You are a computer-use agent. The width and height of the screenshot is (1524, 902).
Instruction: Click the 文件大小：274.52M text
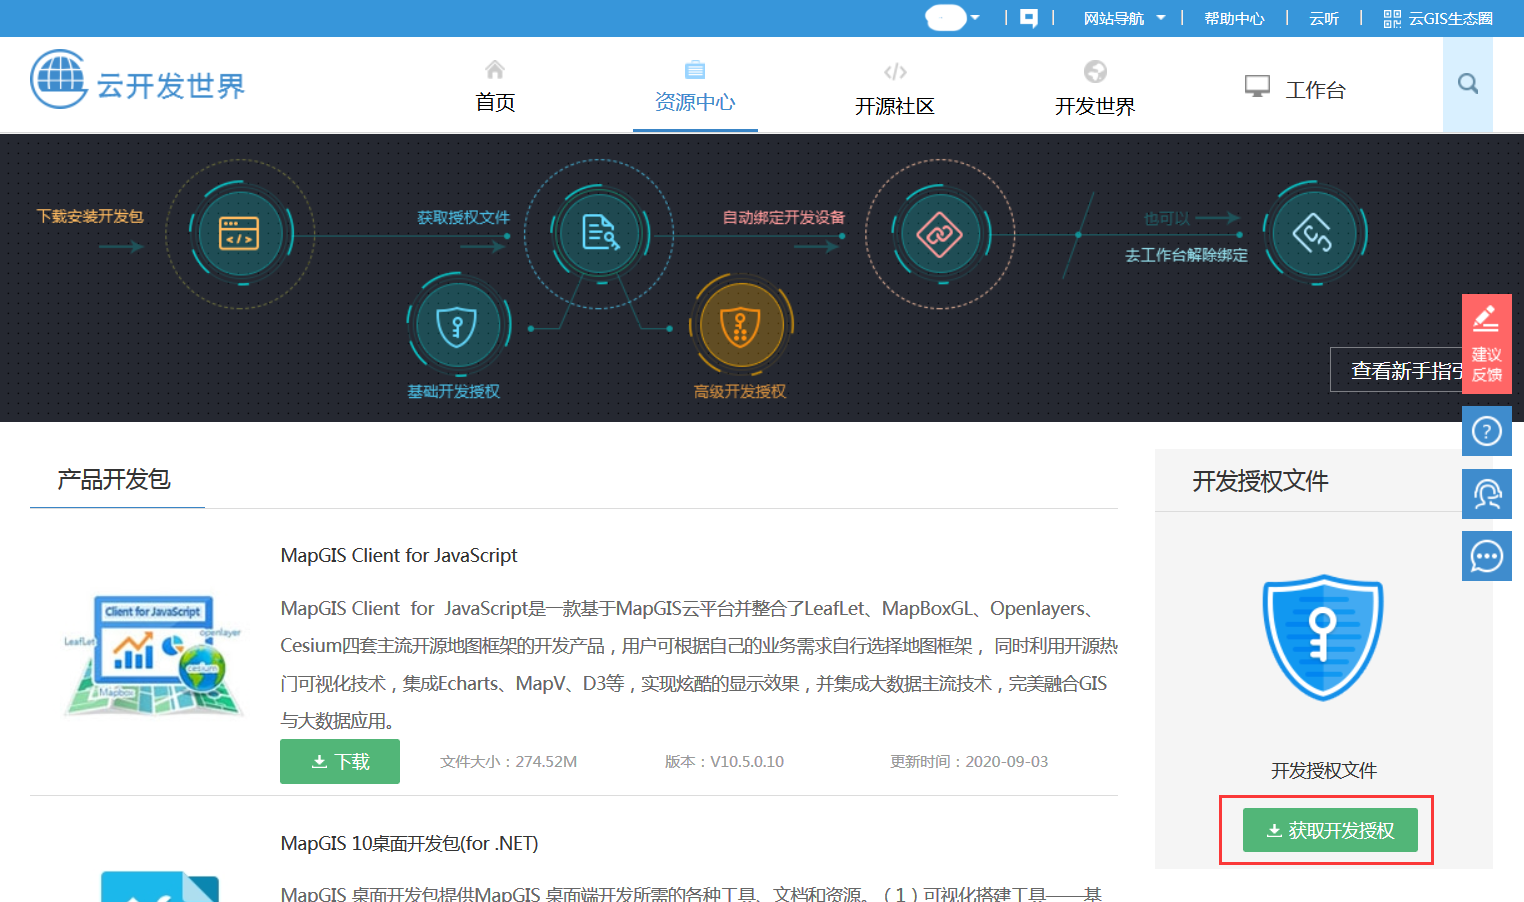click(508, 761)
